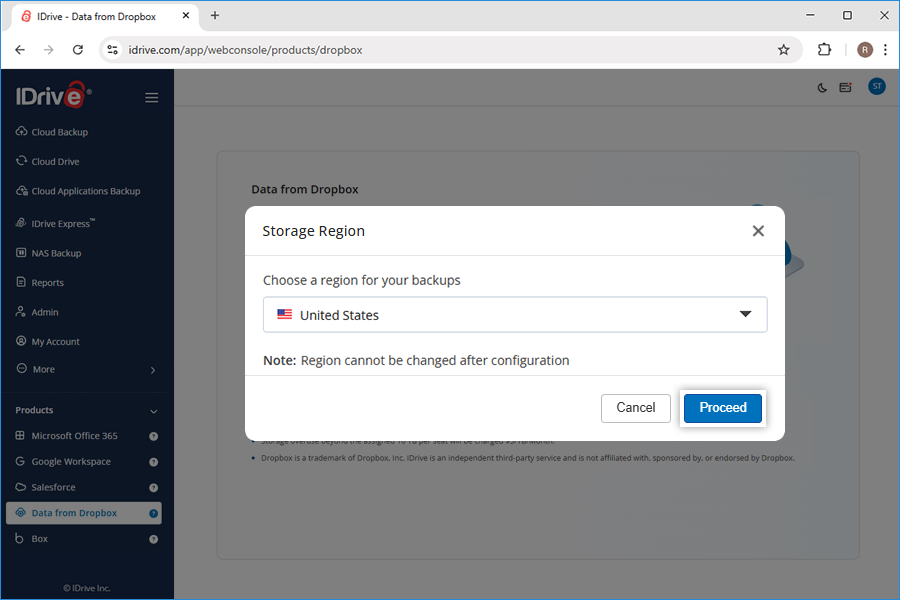
Task: Open NAS Backup in sidebar
Action: pos(56,253)
